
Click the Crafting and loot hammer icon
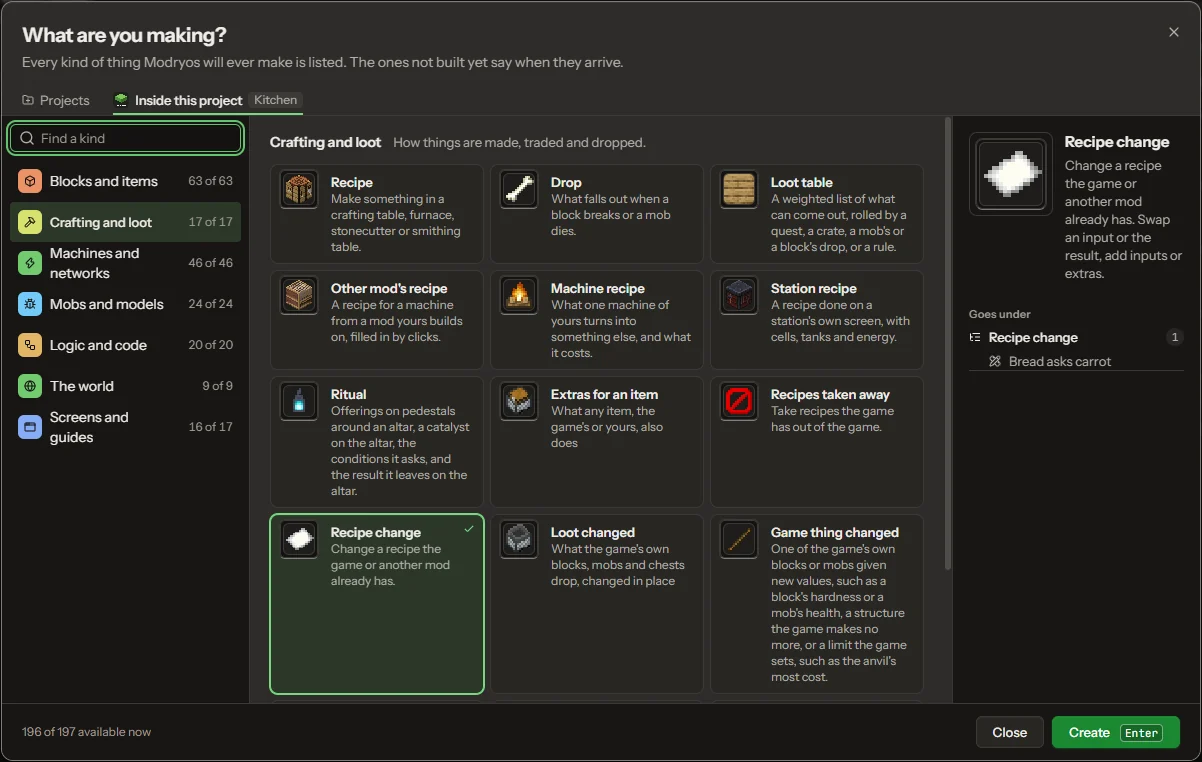pyautogui.click(x=30, y=222)
